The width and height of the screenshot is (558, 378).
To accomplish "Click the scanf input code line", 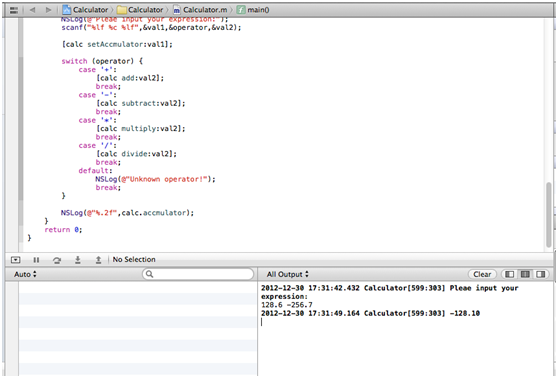I will click(151, 28).
